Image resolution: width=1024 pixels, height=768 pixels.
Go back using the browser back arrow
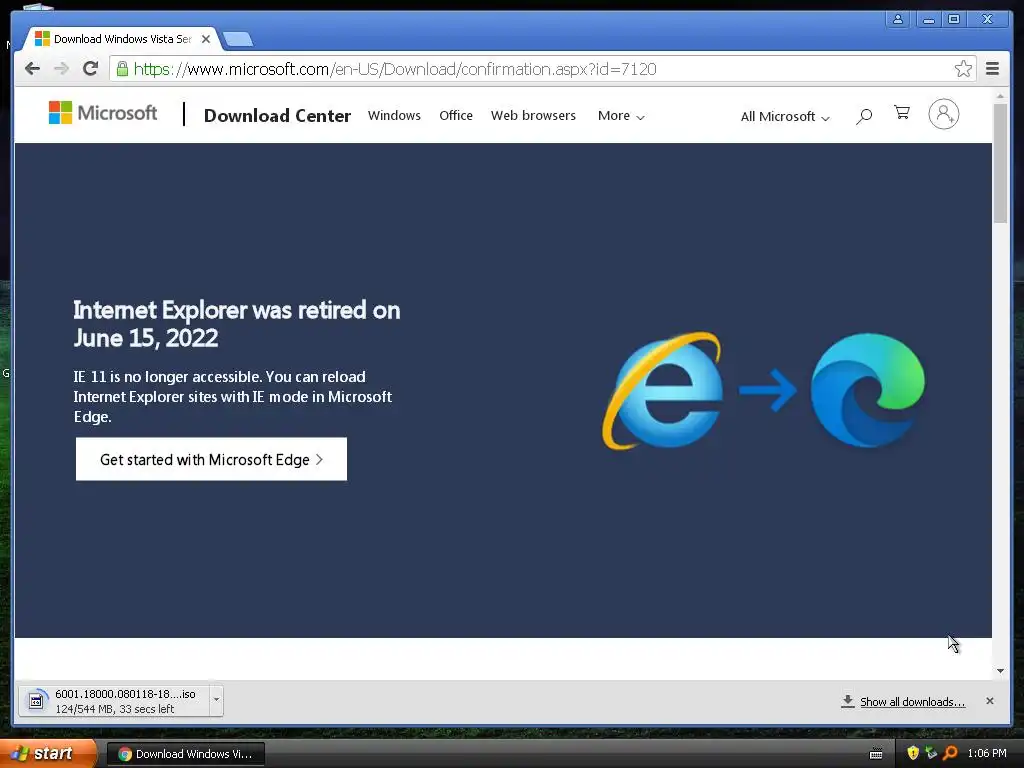coord(32,69)
